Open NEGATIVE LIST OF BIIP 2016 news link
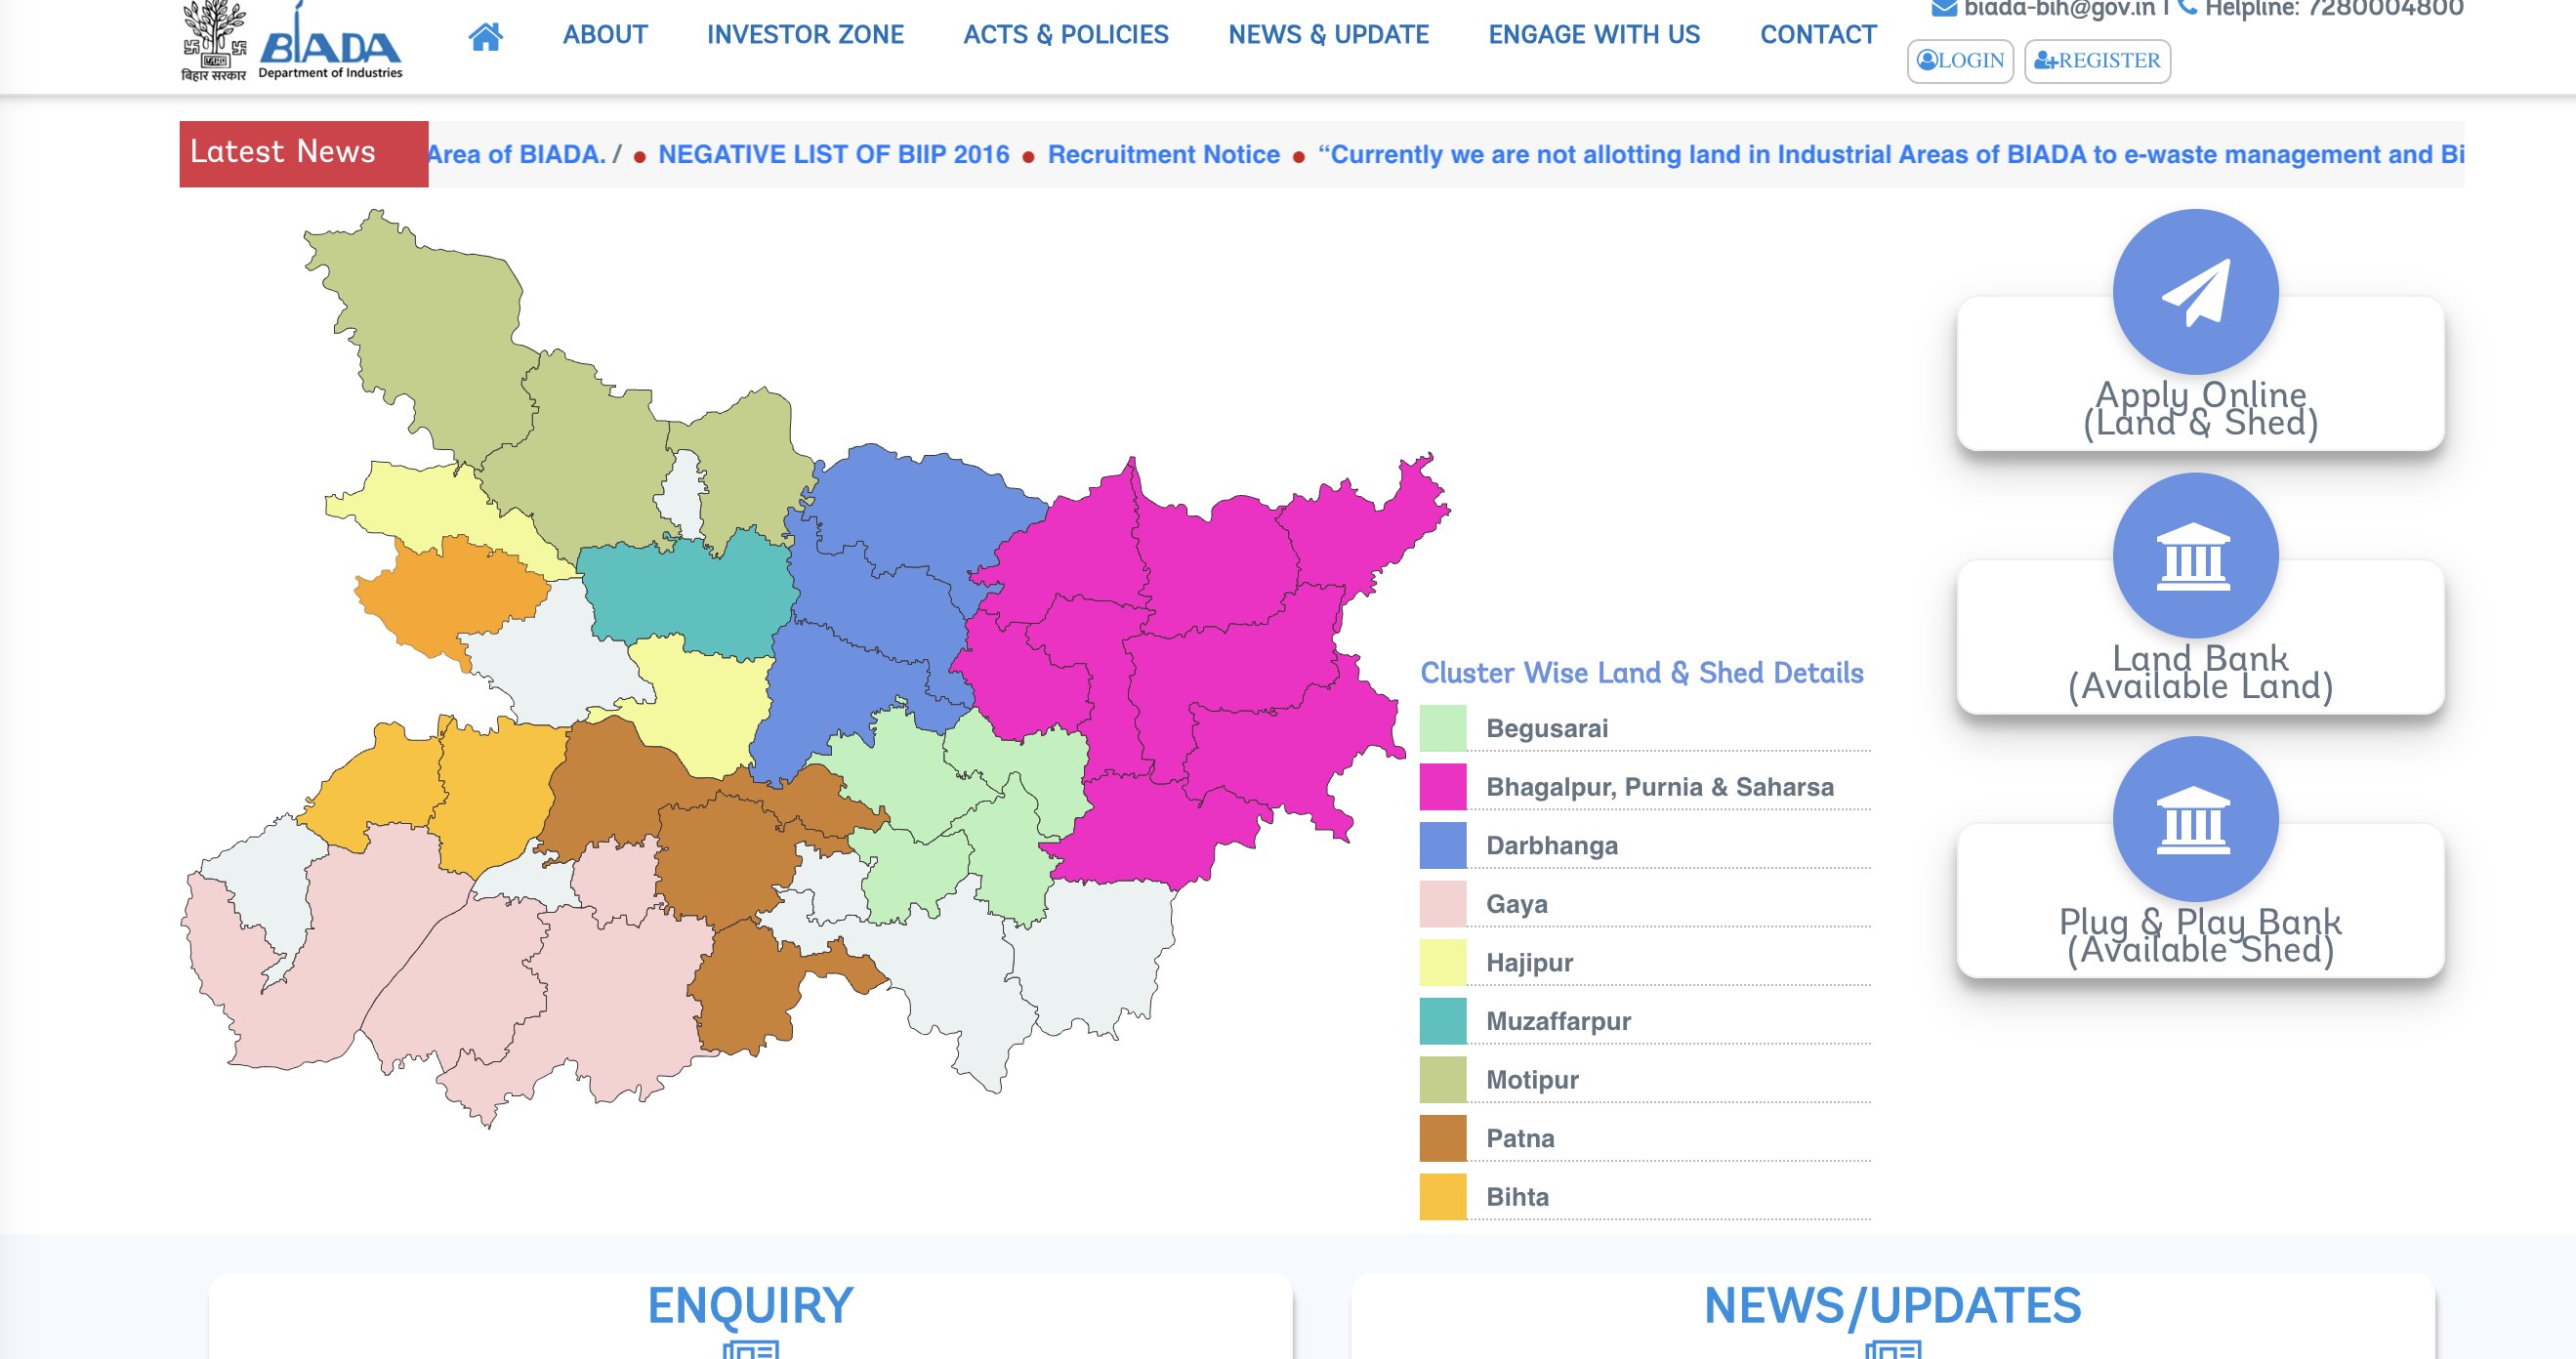 [x=834, y=155]
